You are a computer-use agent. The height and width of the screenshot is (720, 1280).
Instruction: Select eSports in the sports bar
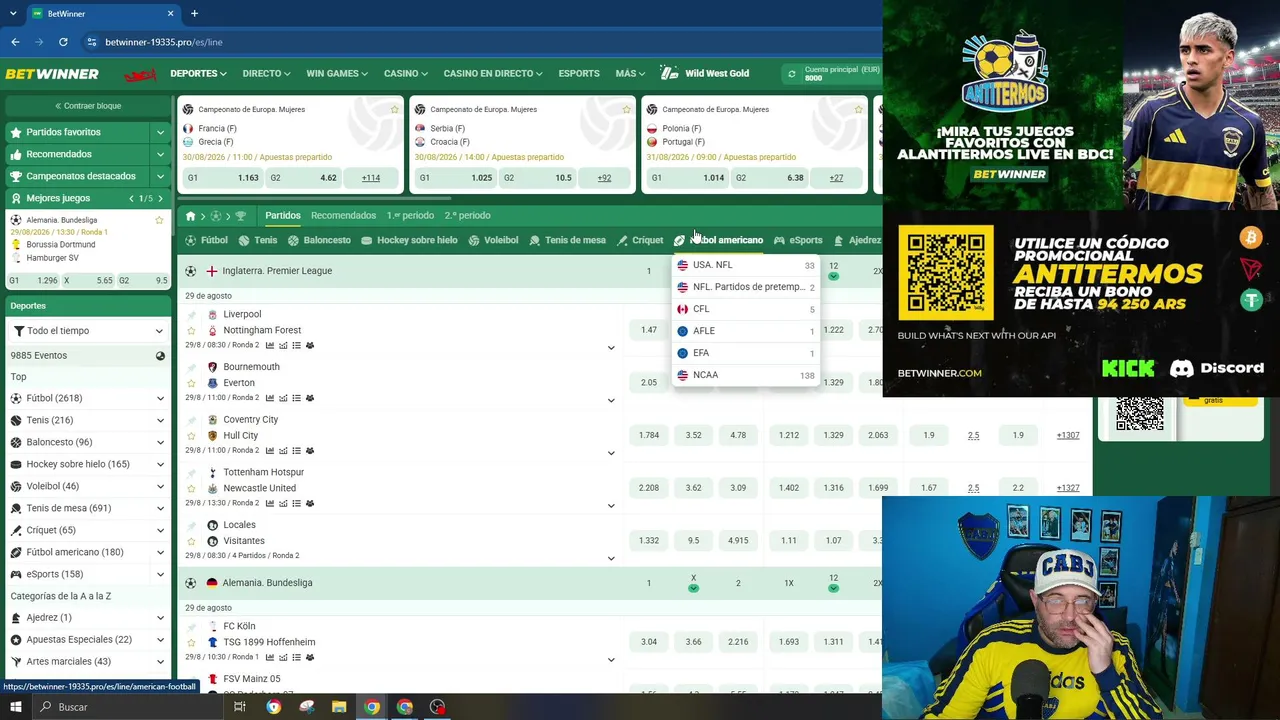coord(798,240)
